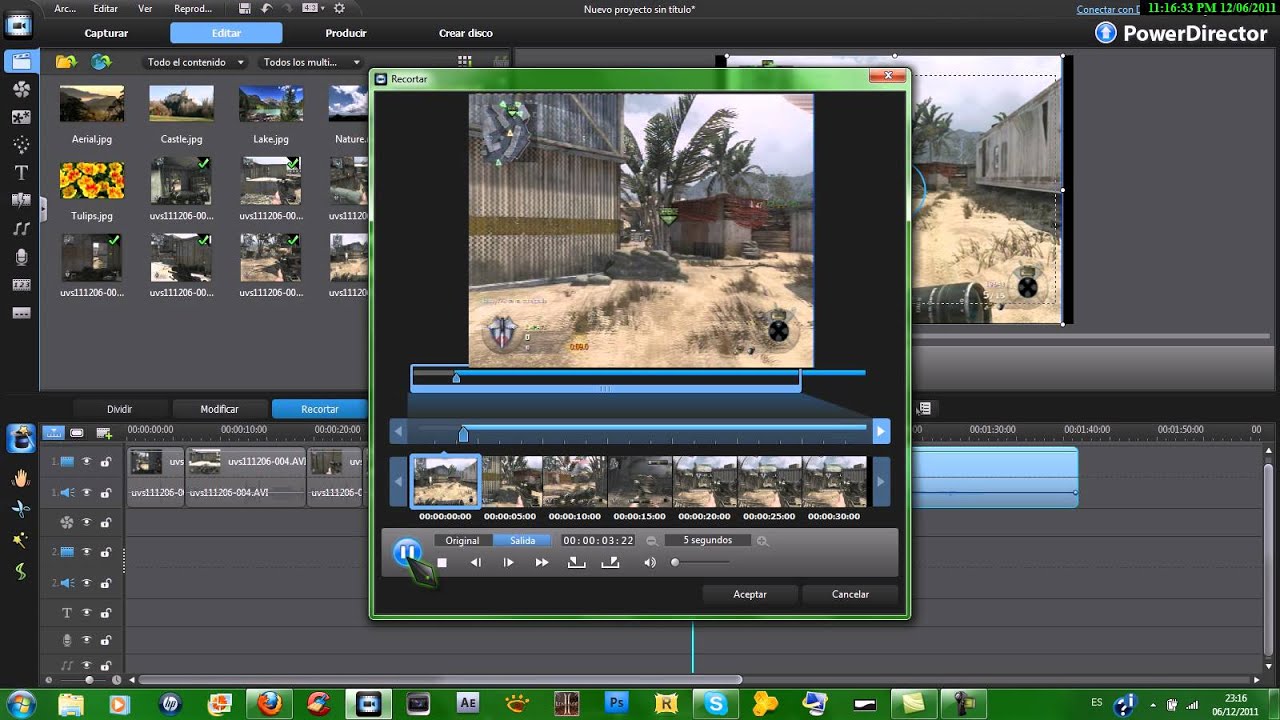Mute audio with speaker icon in Recortar
Image resolution: width=1280 pixels, height=720 pixels.
[x=650, y=563]
